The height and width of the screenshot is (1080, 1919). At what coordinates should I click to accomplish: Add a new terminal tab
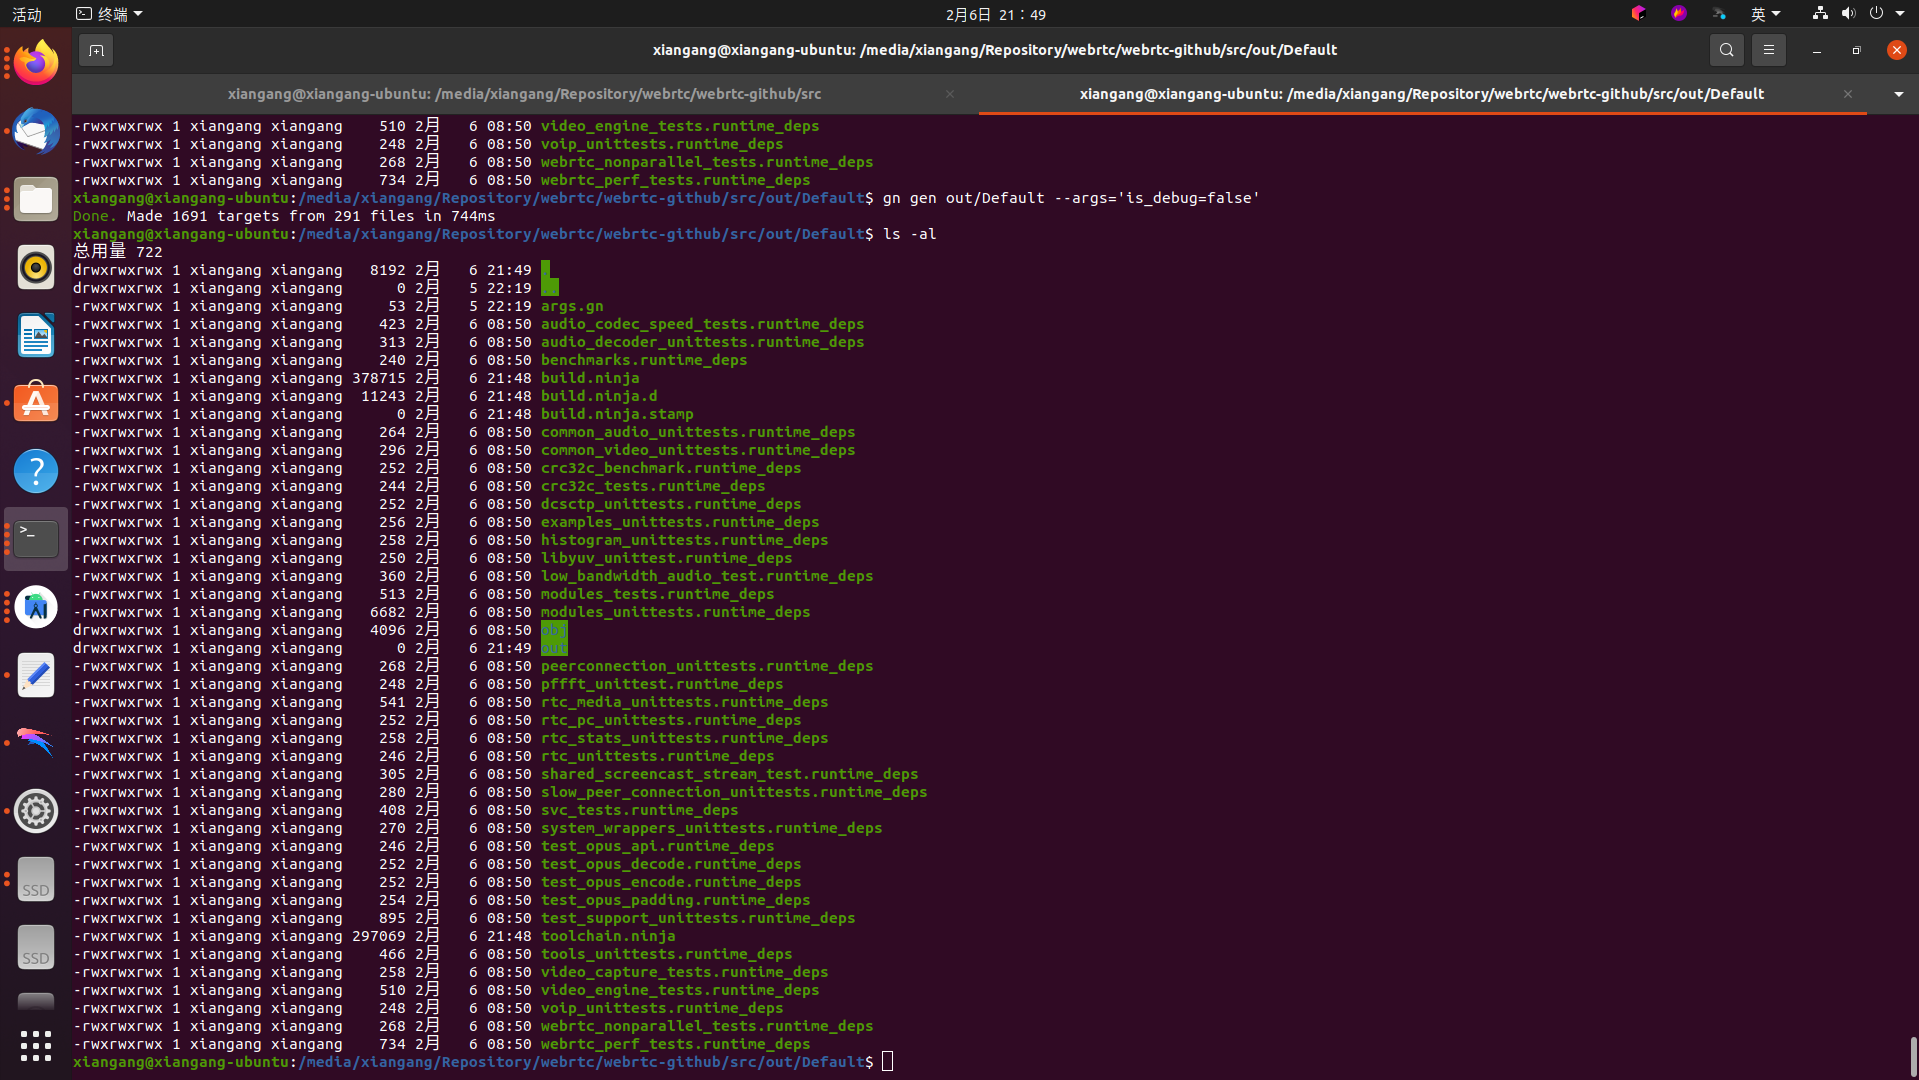pyautogui.click(x=96, y=50)
